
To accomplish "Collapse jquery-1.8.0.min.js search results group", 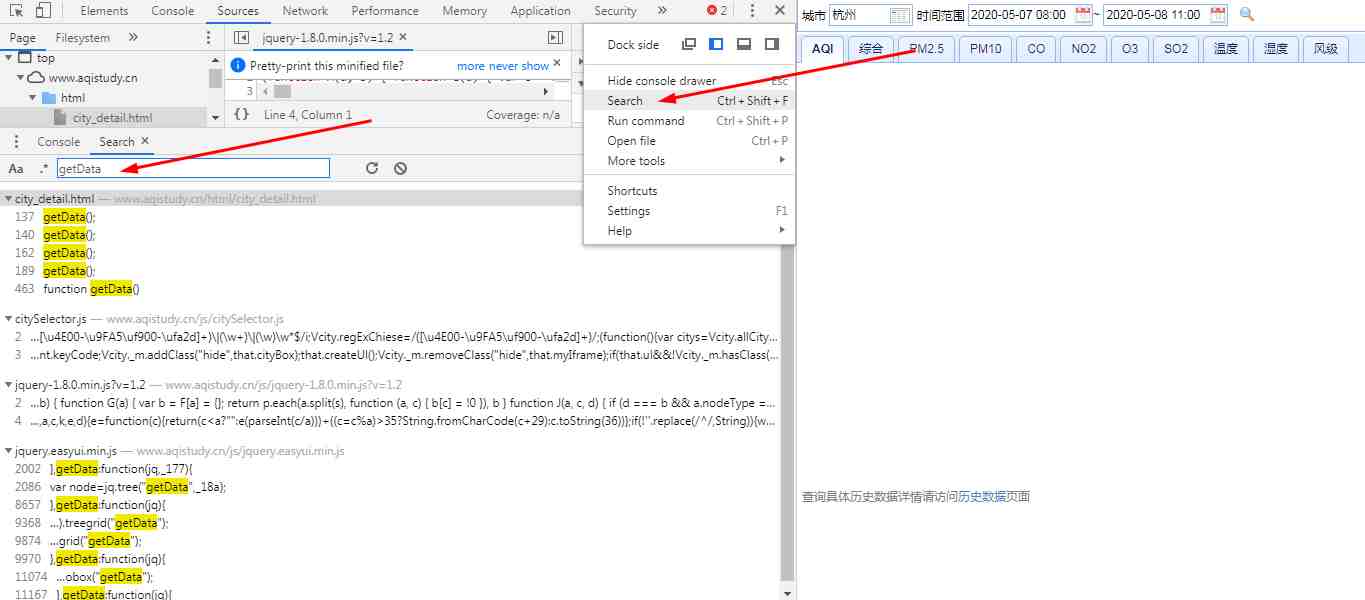I will (8, 384).
